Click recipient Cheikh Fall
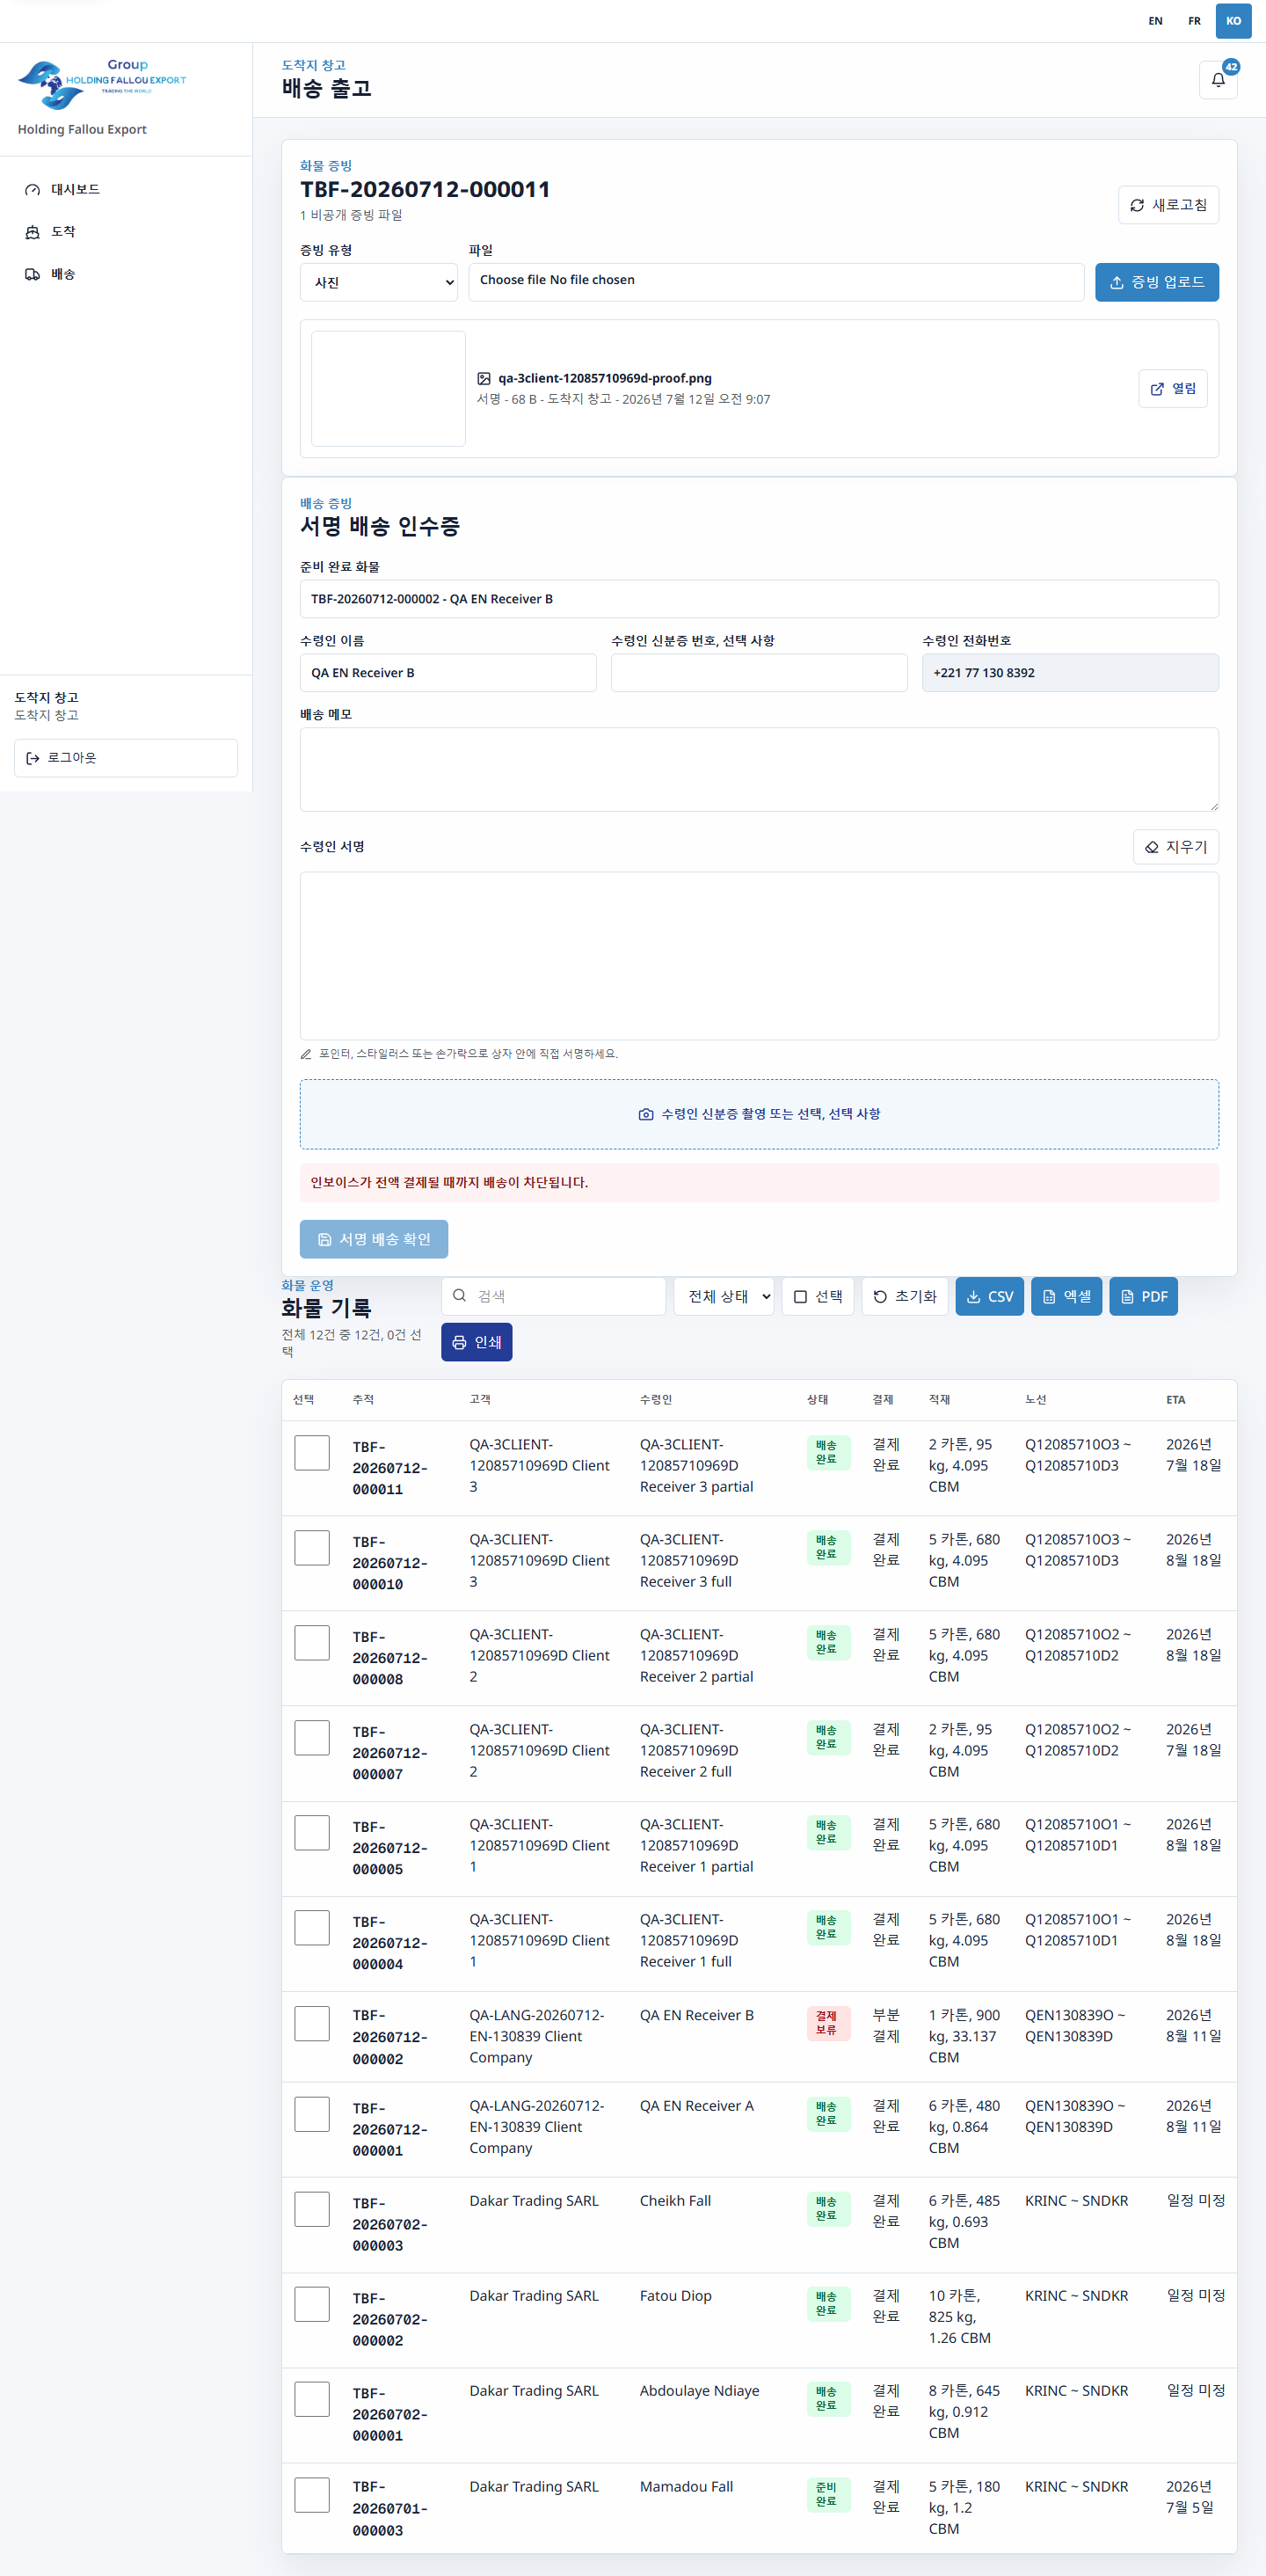 675,2201
